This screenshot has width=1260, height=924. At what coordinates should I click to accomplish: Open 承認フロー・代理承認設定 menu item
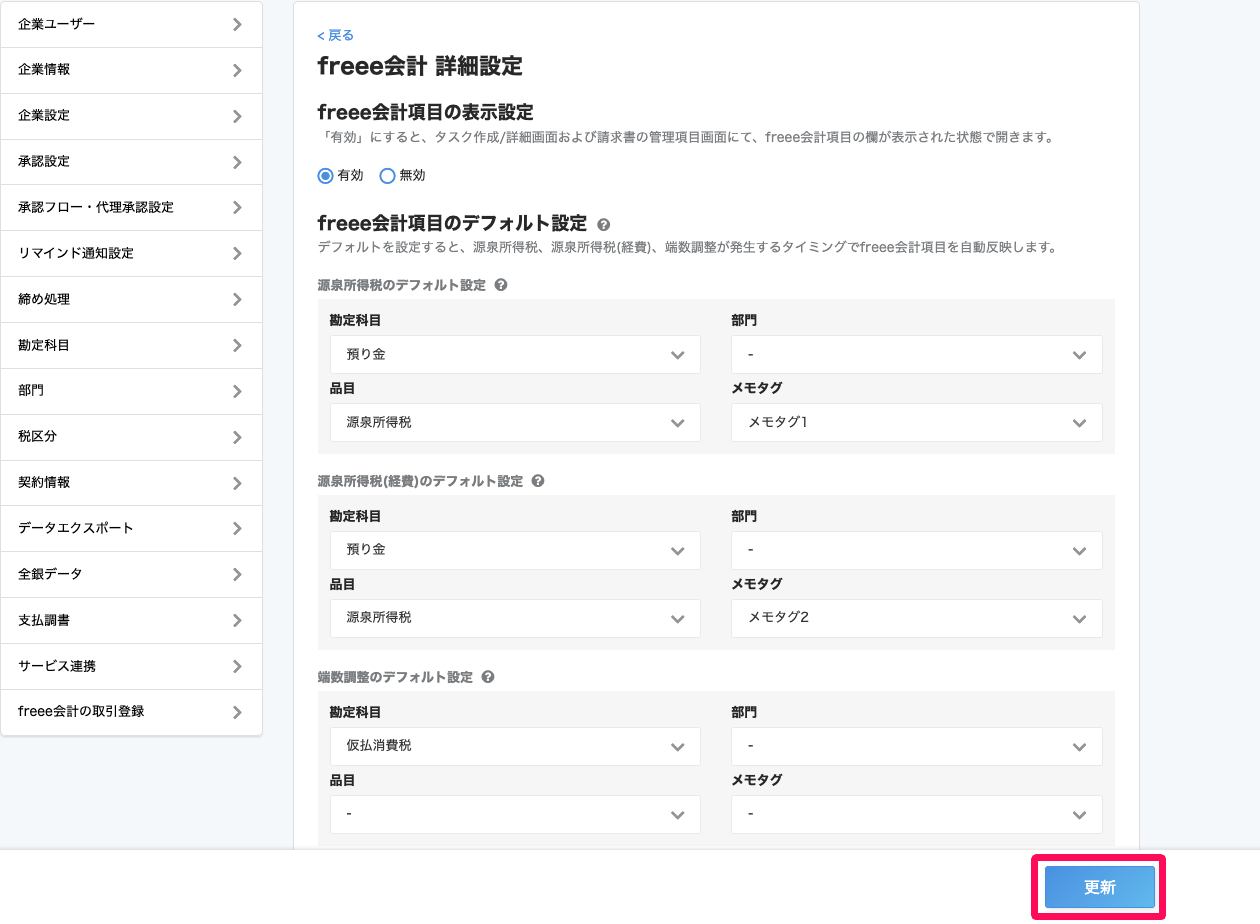pos(131,208)
